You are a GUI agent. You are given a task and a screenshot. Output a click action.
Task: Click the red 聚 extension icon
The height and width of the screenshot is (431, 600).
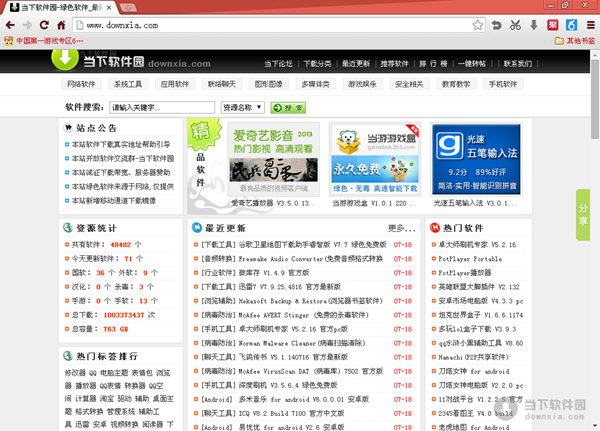(553, 25)
